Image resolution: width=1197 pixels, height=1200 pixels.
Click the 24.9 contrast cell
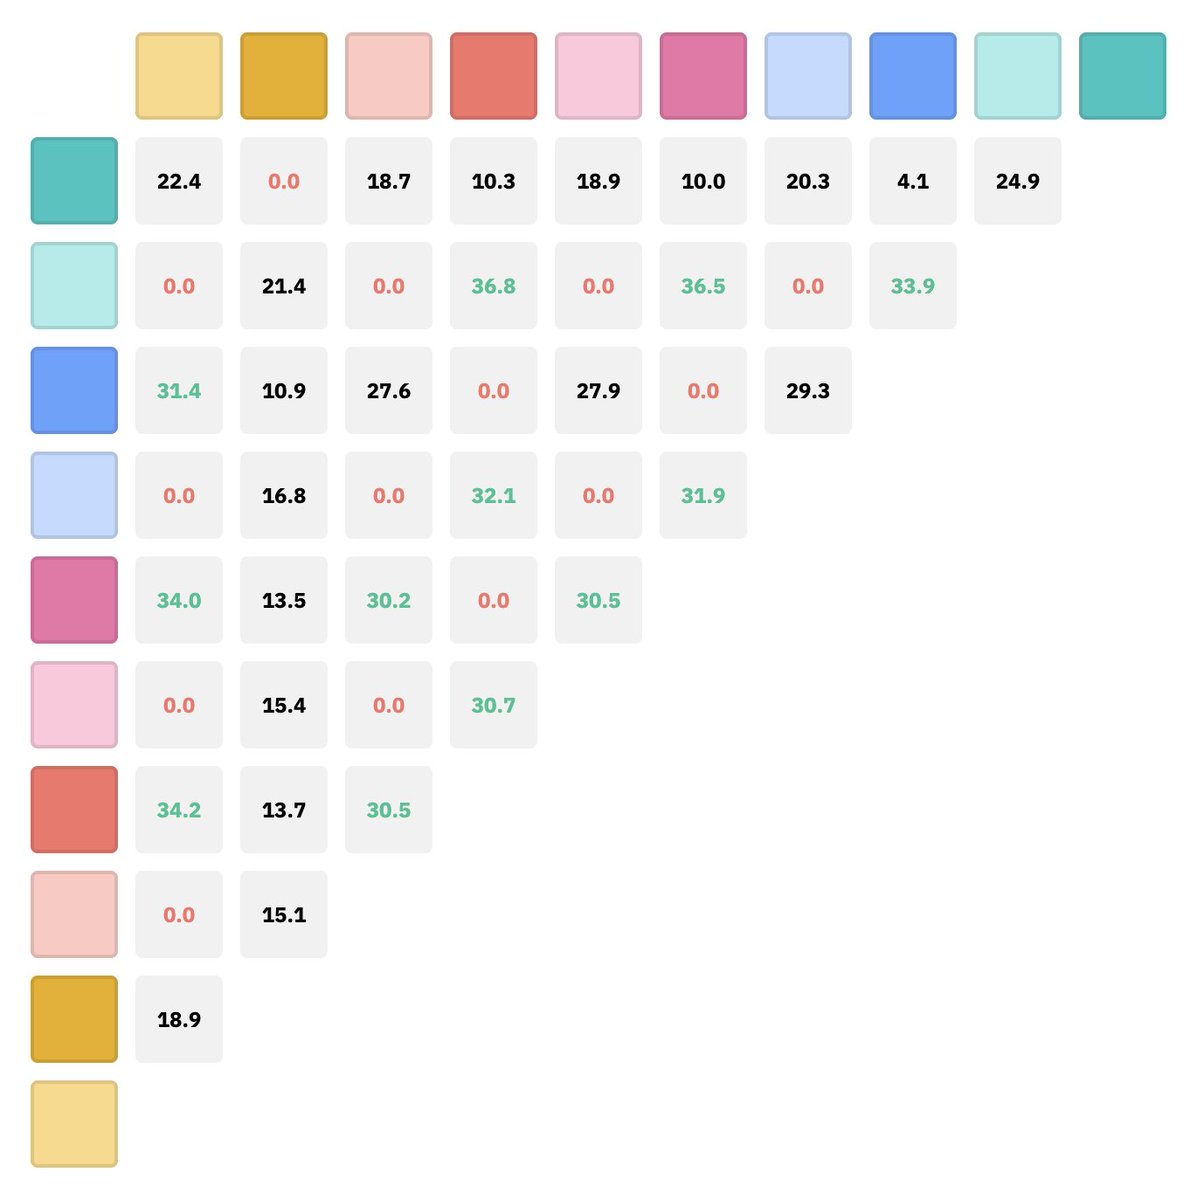pos(1018,181)
